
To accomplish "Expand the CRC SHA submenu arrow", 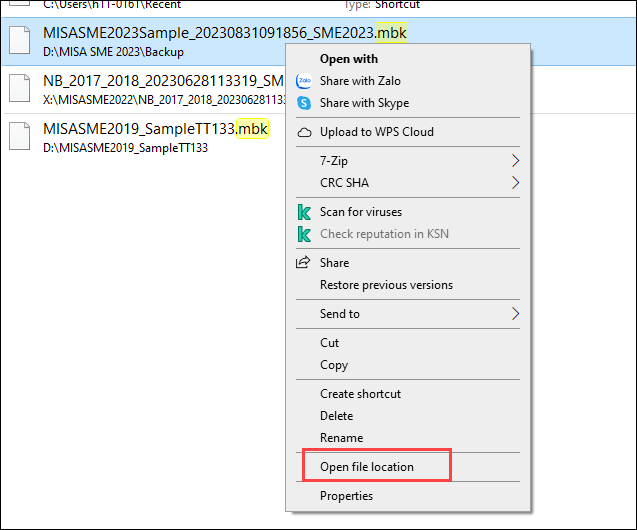I will point(516,183).
